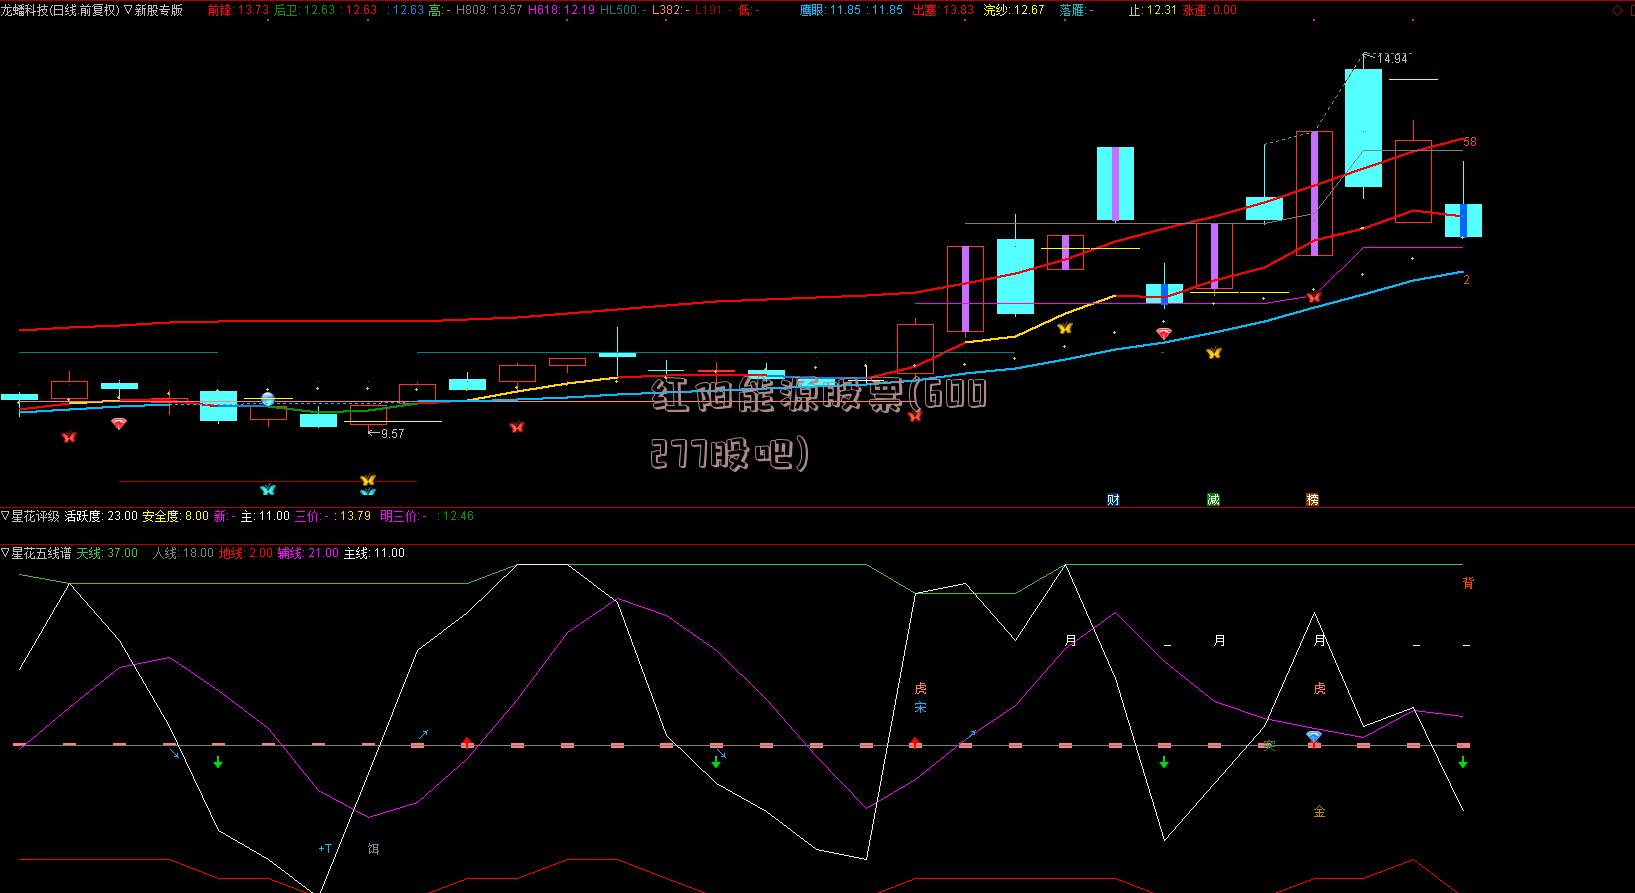Click the H618: 12.19 value label
Image resolution: width=1635 pixels, height=893 pixels.
coord(560,10)
